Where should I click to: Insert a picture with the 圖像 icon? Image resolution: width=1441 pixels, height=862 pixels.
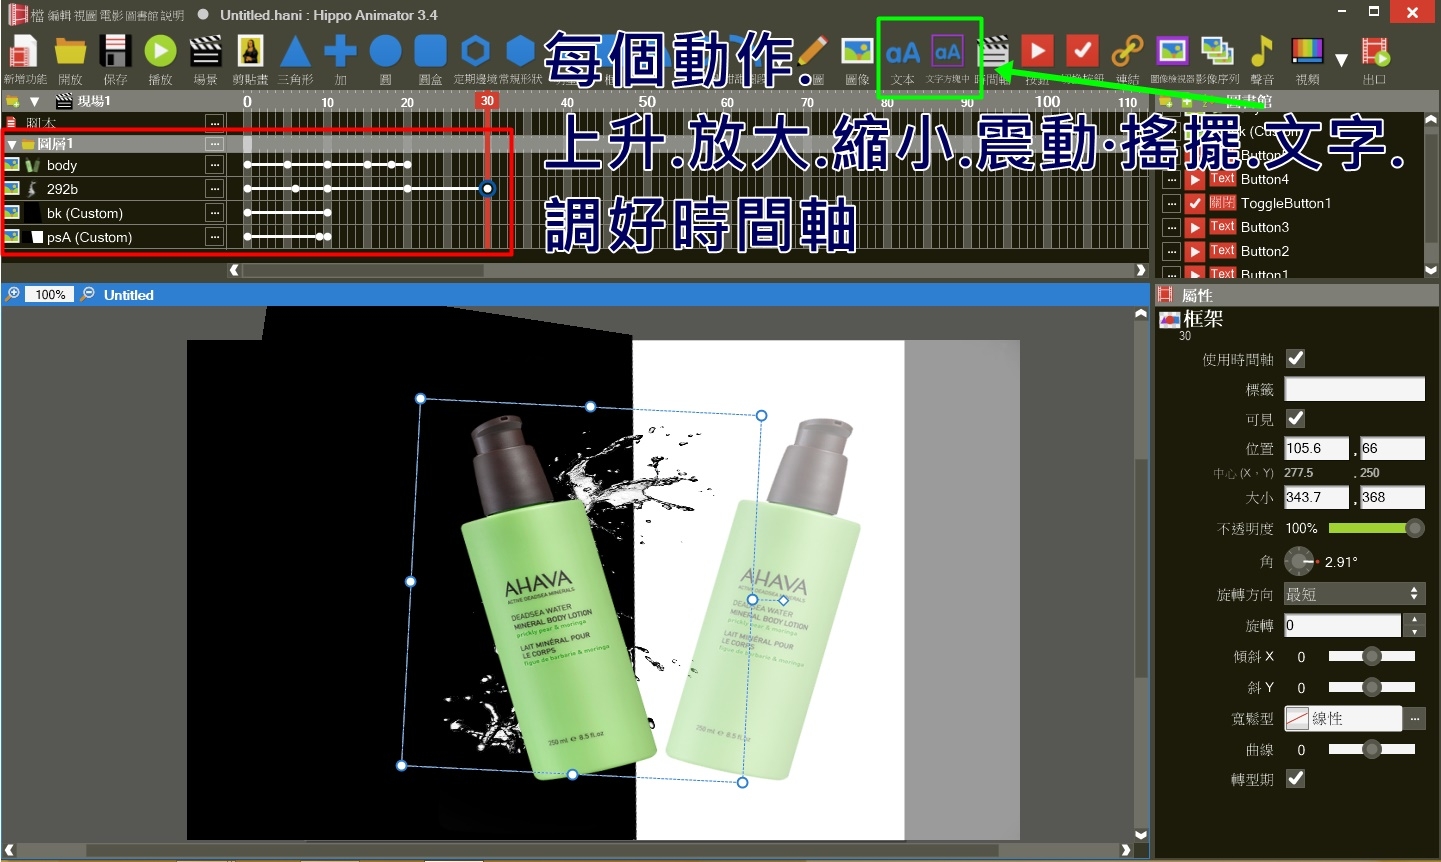(x=857, y=51)
